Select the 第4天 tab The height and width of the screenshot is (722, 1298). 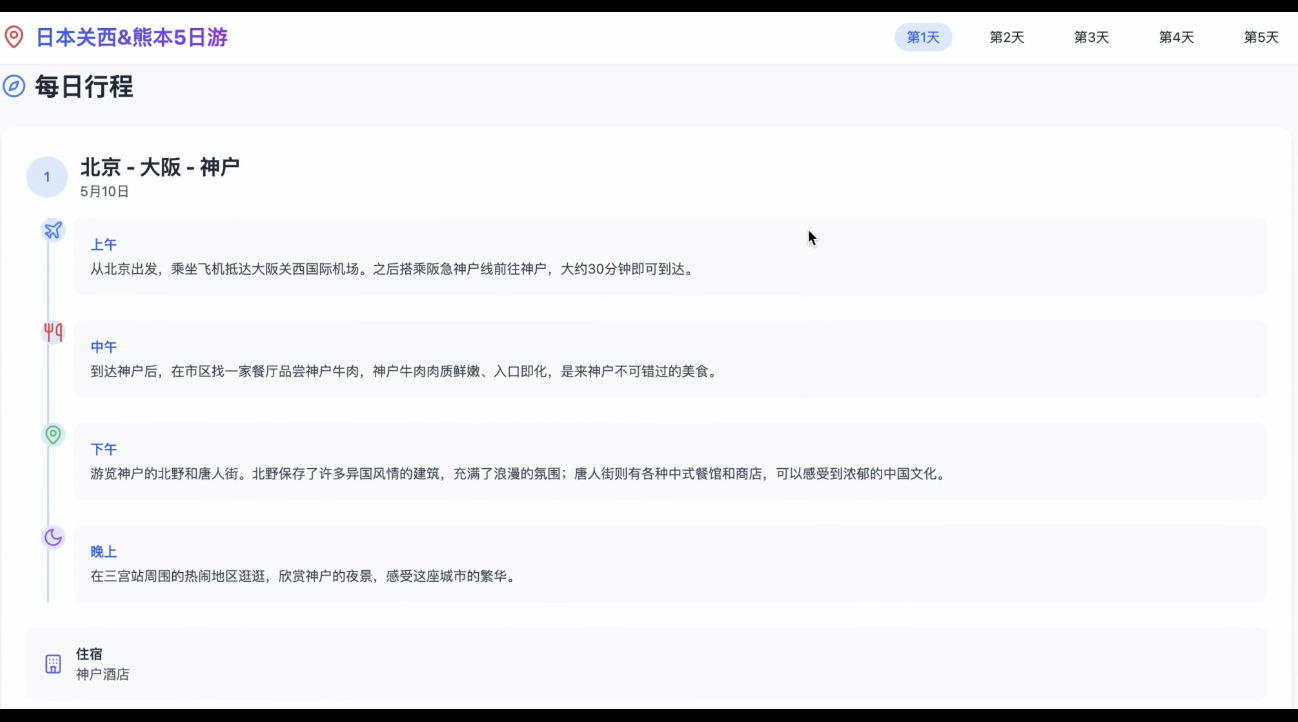coord(1176,37)
